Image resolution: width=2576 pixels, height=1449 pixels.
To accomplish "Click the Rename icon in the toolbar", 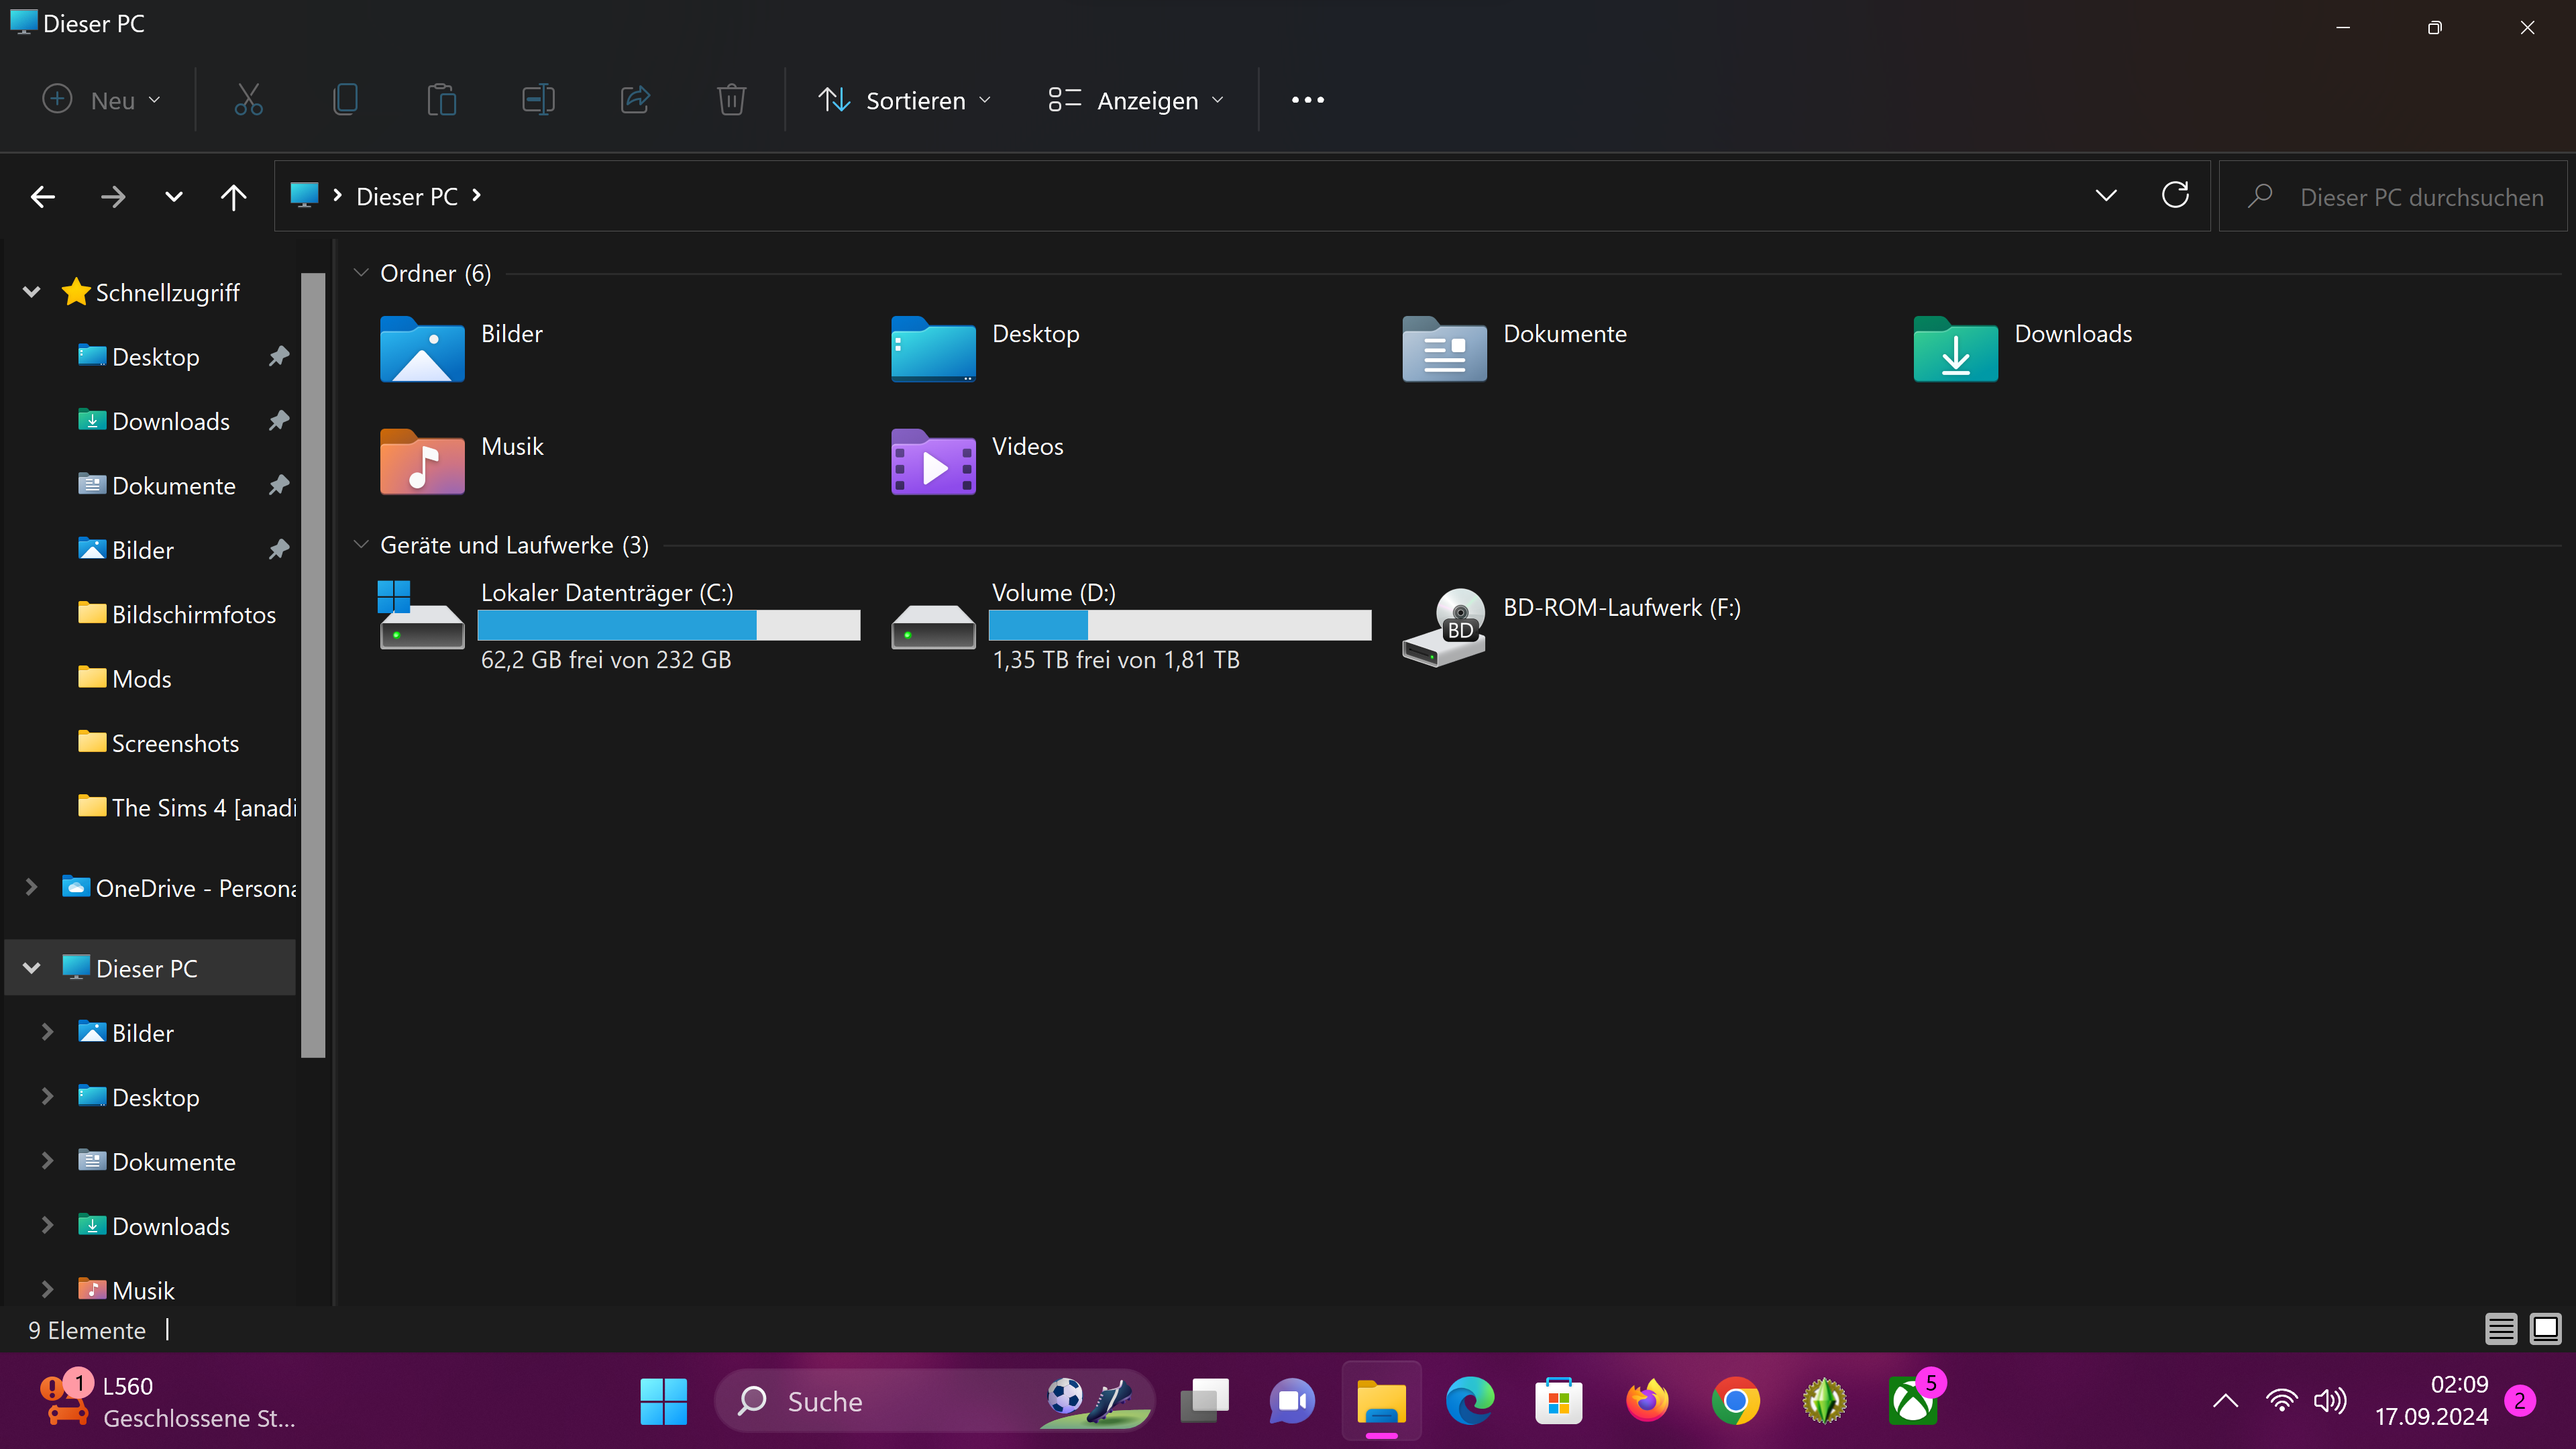I will [538, 99].
